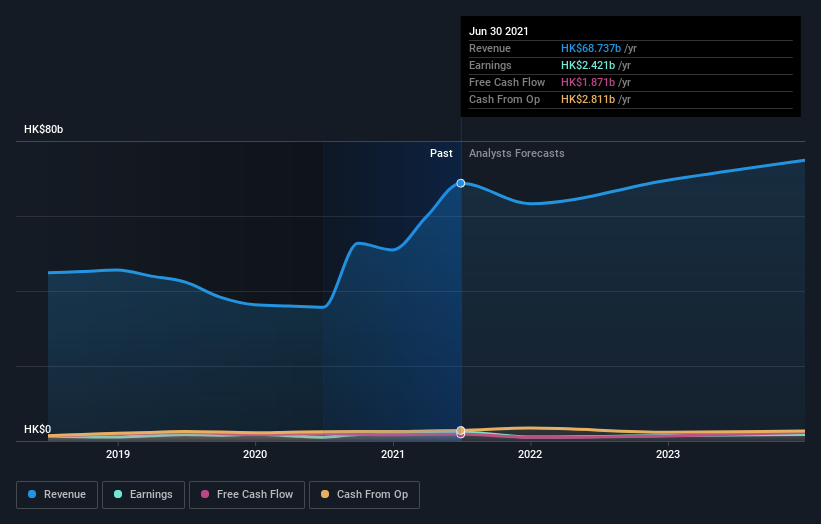Viewport: 821px width, 524px height.
Task: Toggle the Free Cash Flow legend series
Action: click(247, 495)
